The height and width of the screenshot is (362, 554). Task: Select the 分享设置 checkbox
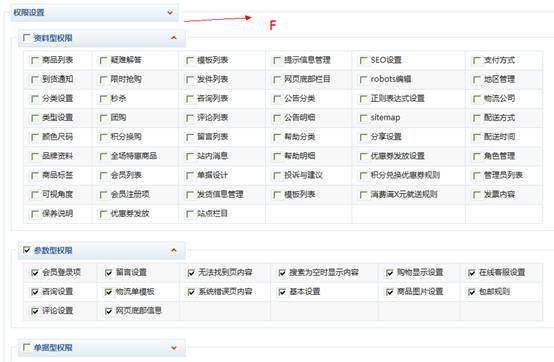coord(363,137)
